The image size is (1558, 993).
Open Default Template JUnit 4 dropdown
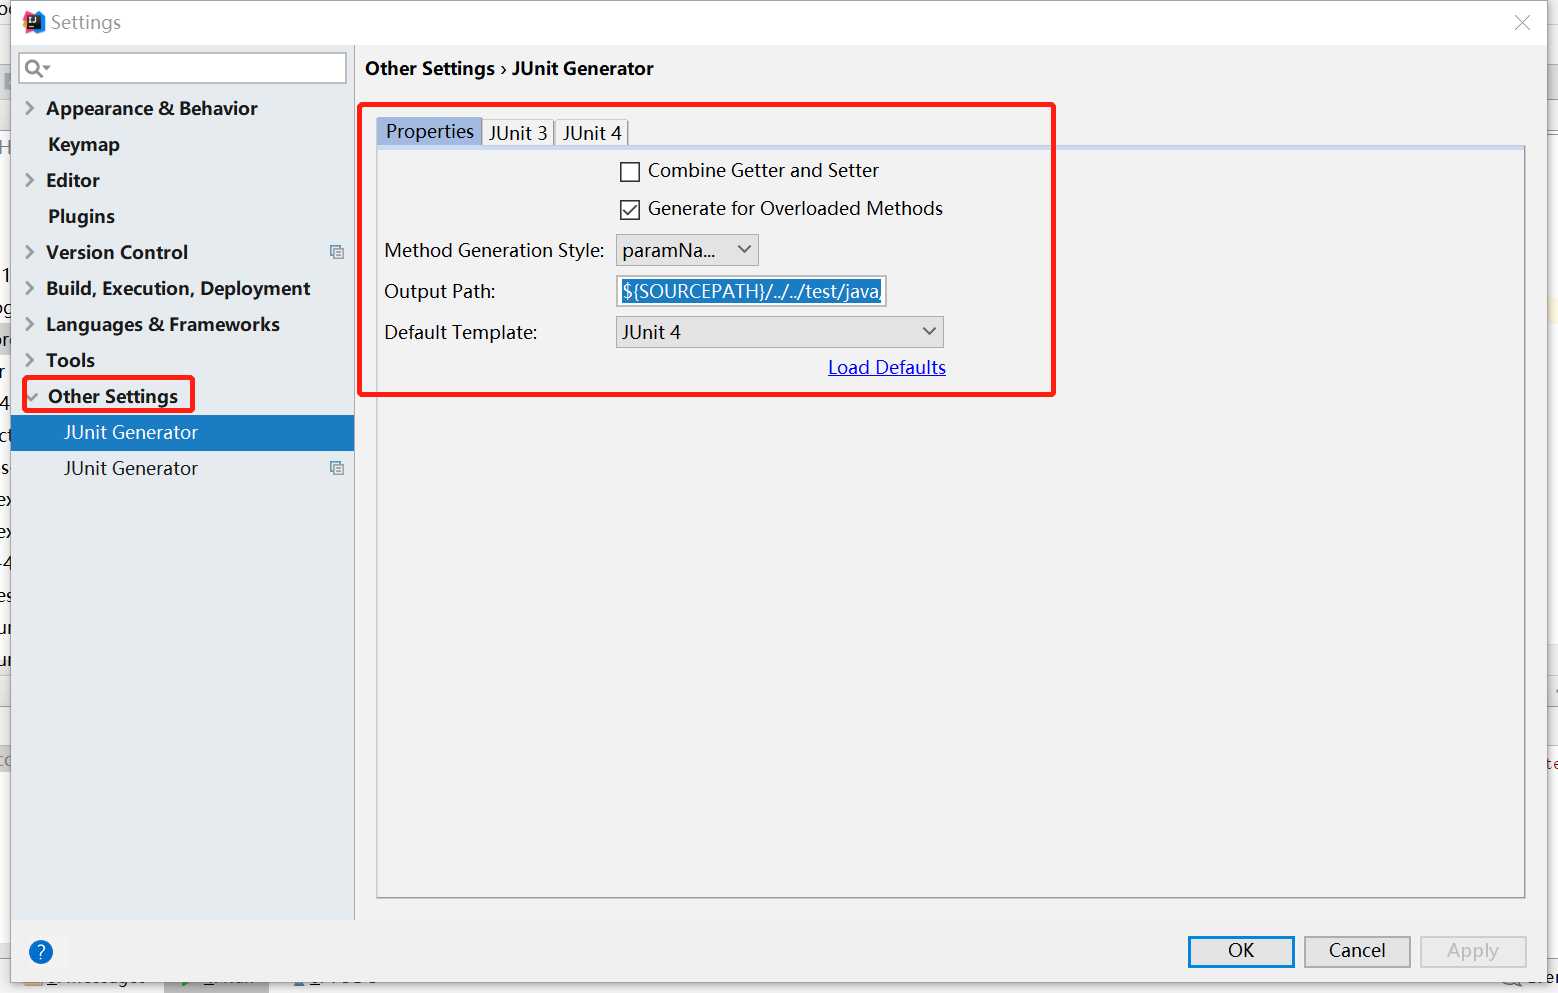click(779, 332)
